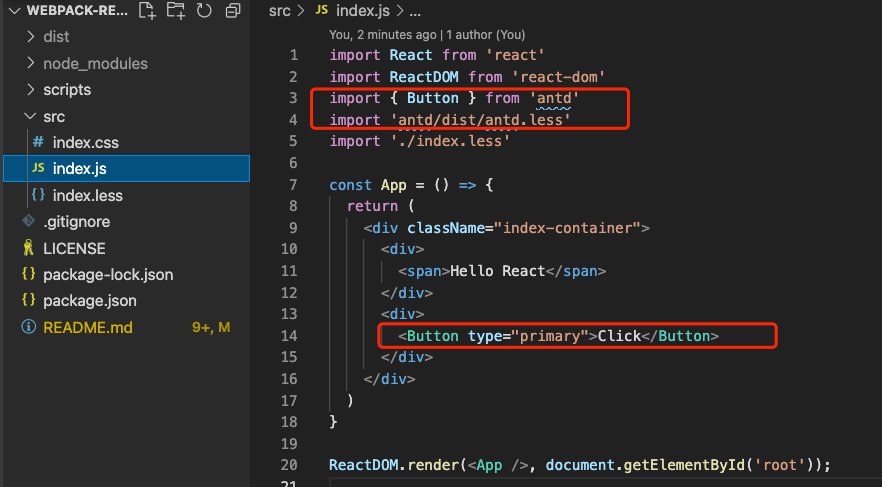Refresh the explorer file tree

[204, 10]
